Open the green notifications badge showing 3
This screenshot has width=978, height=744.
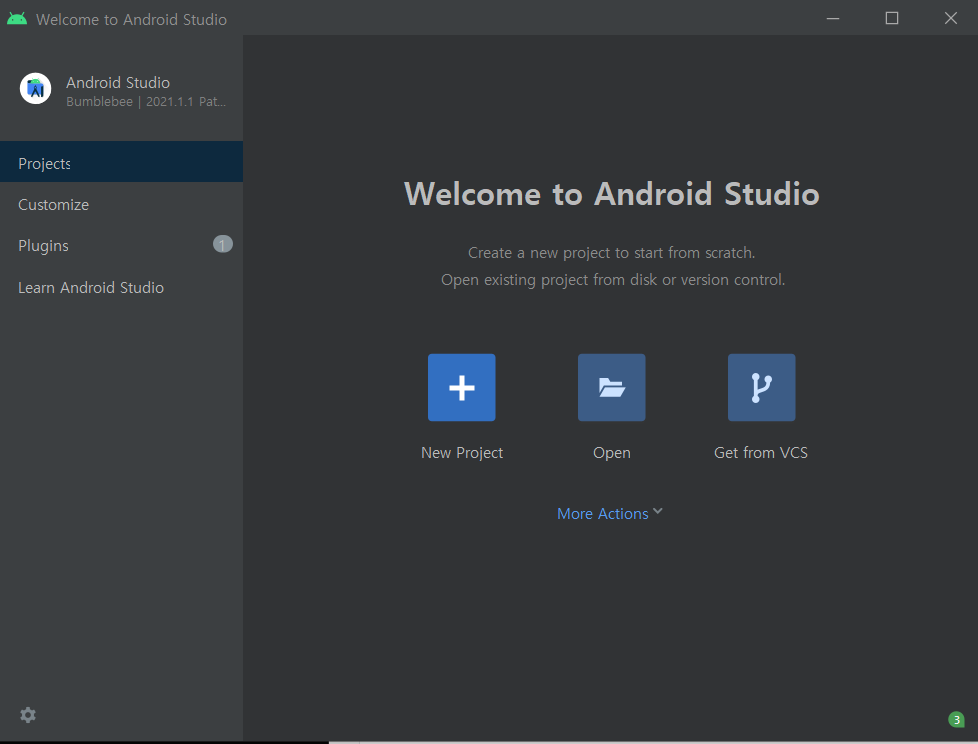click(956, 719)
